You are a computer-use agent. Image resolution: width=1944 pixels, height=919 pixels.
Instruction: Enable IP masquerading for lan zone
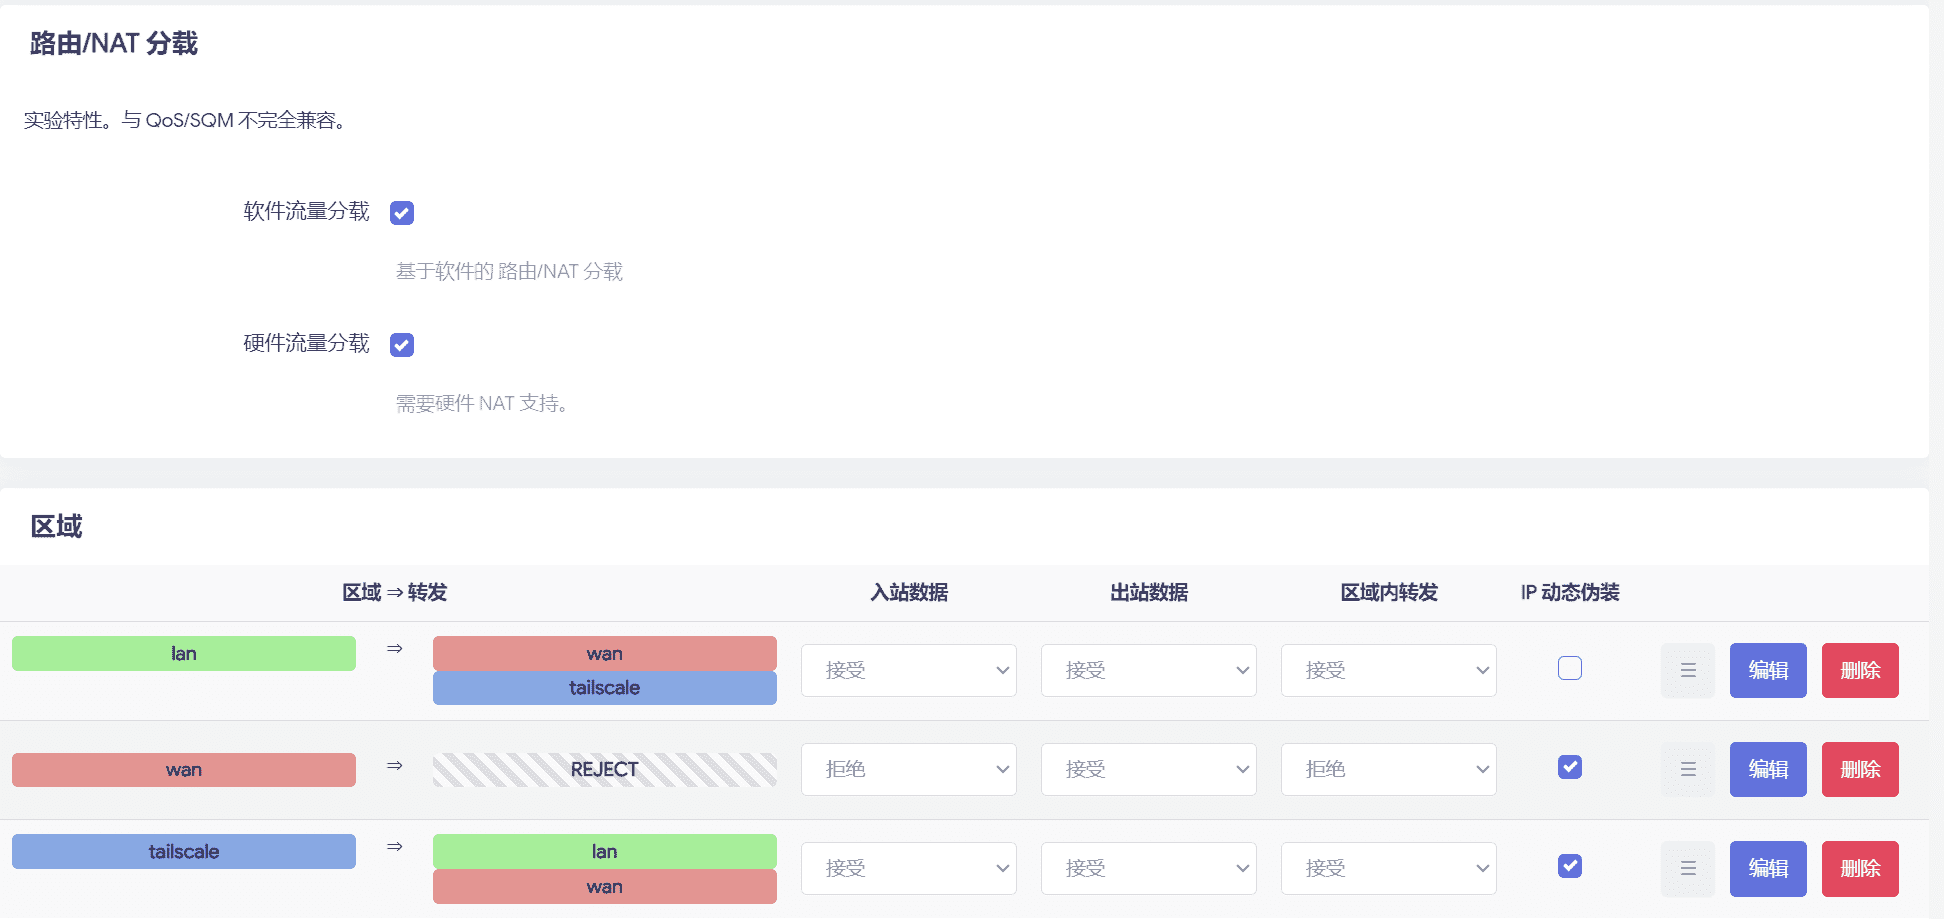[1569, 668]
